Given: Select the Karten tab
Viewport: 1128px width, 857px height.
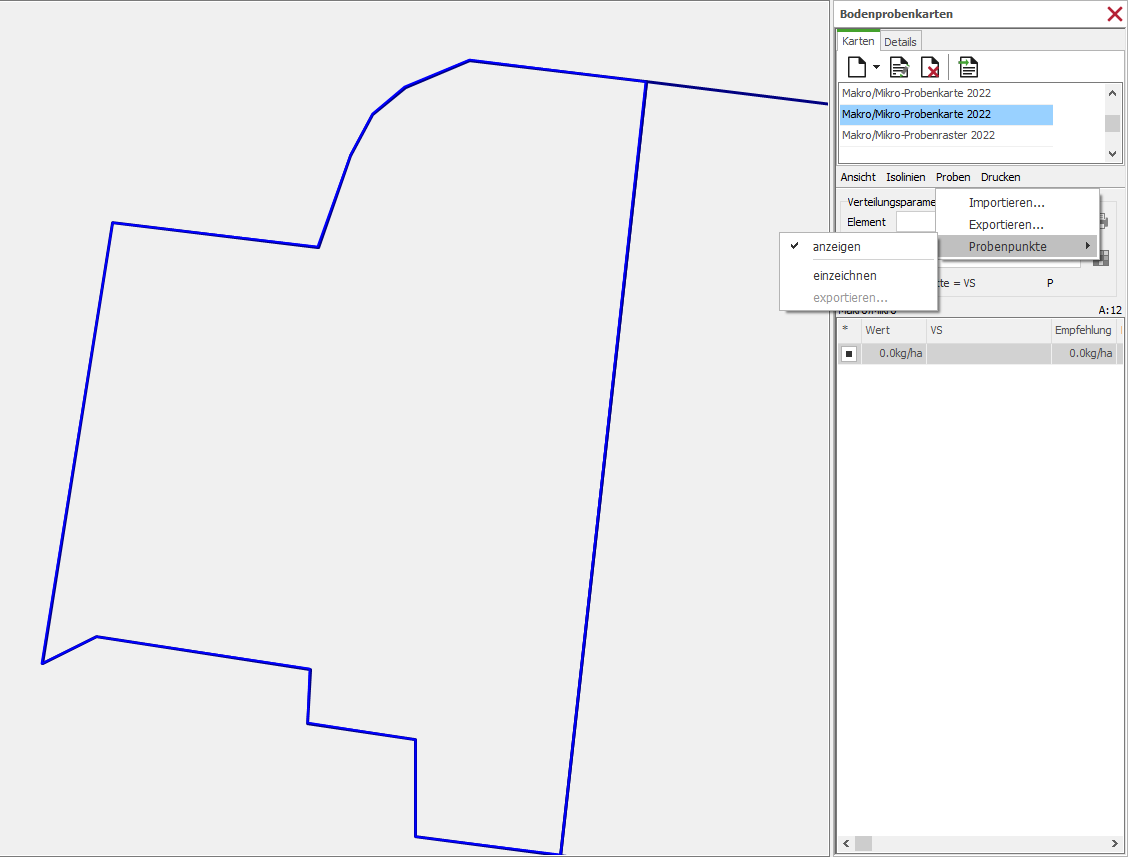Looking at the screenshot, I should coord(858,42).
